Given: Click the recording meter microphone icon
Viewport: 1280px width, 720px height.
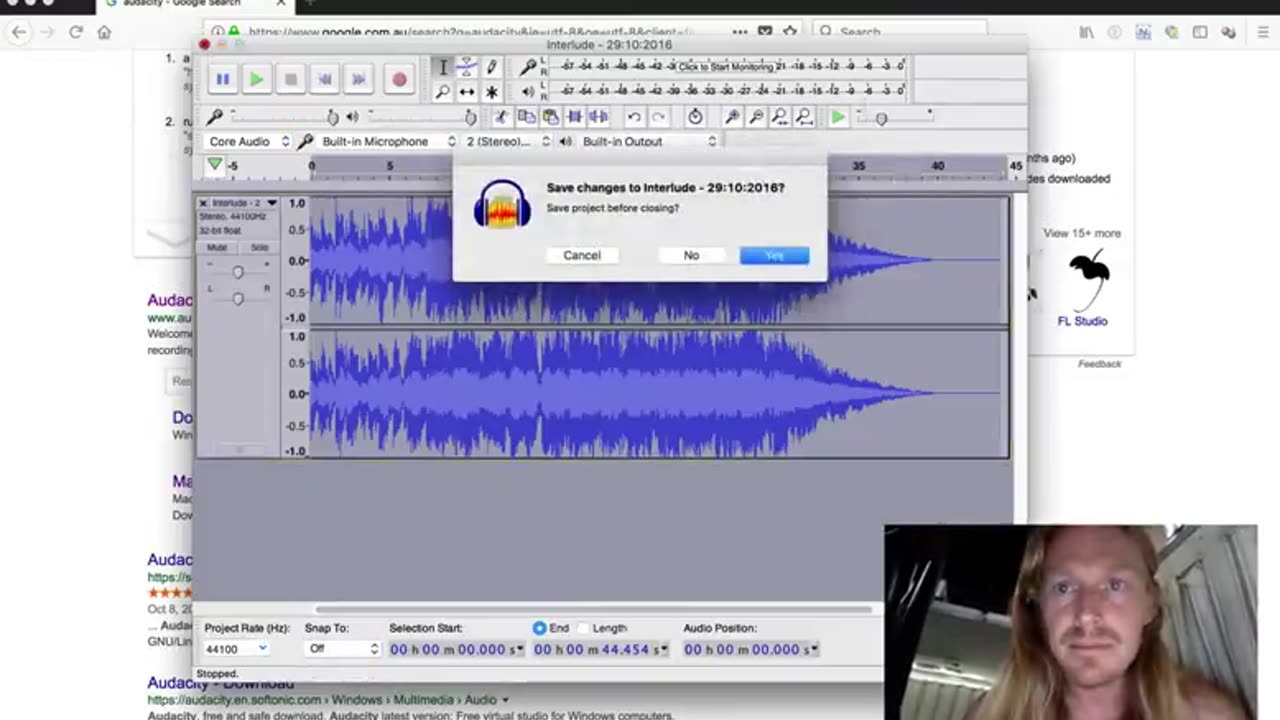Looking at the screenshot, I should click(x=527, y=67).
